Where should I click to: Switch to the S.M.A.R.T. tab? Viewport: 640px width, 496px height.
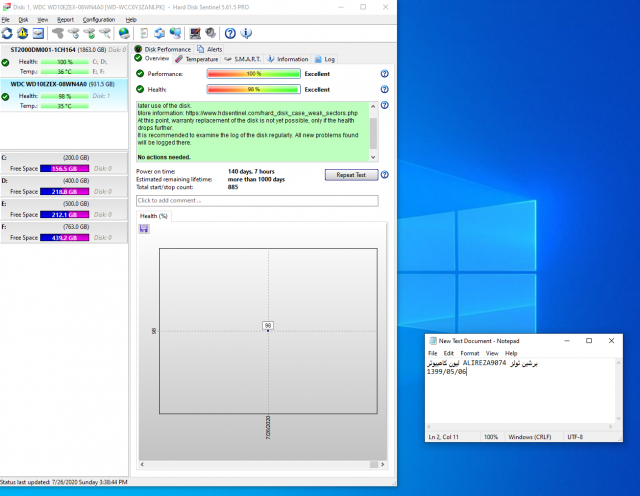click(244, 59)
